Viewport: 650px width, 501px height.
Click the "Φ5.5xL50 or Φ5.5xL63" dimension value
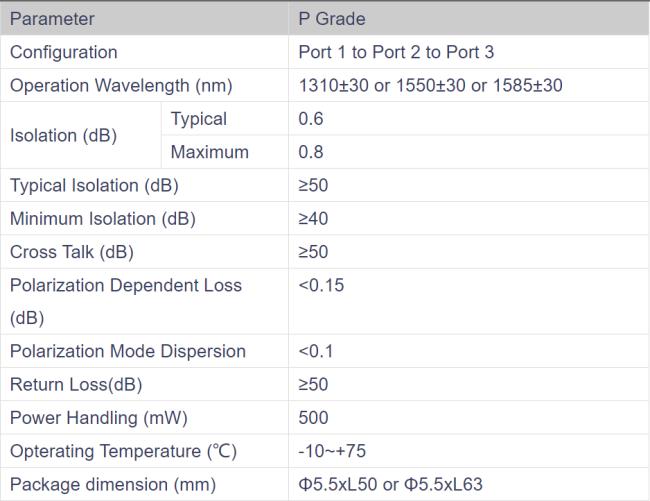(390, 484)
